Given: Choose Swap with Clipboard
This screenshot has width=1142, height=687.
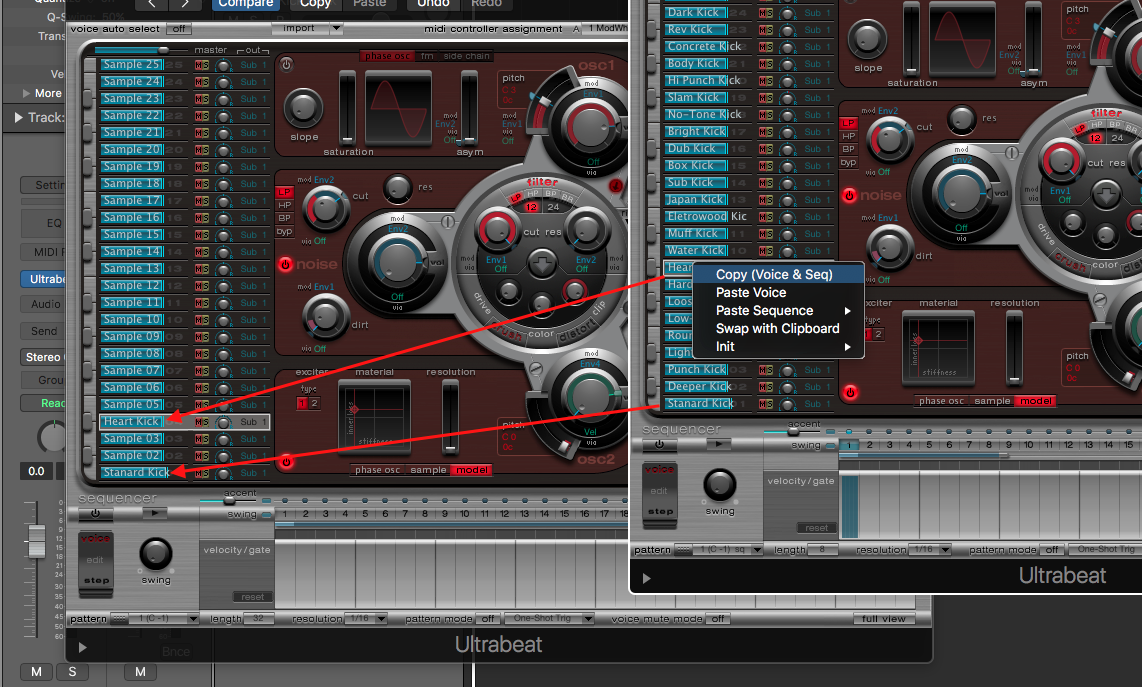Looking at the screenshot, I should point(777,329).
